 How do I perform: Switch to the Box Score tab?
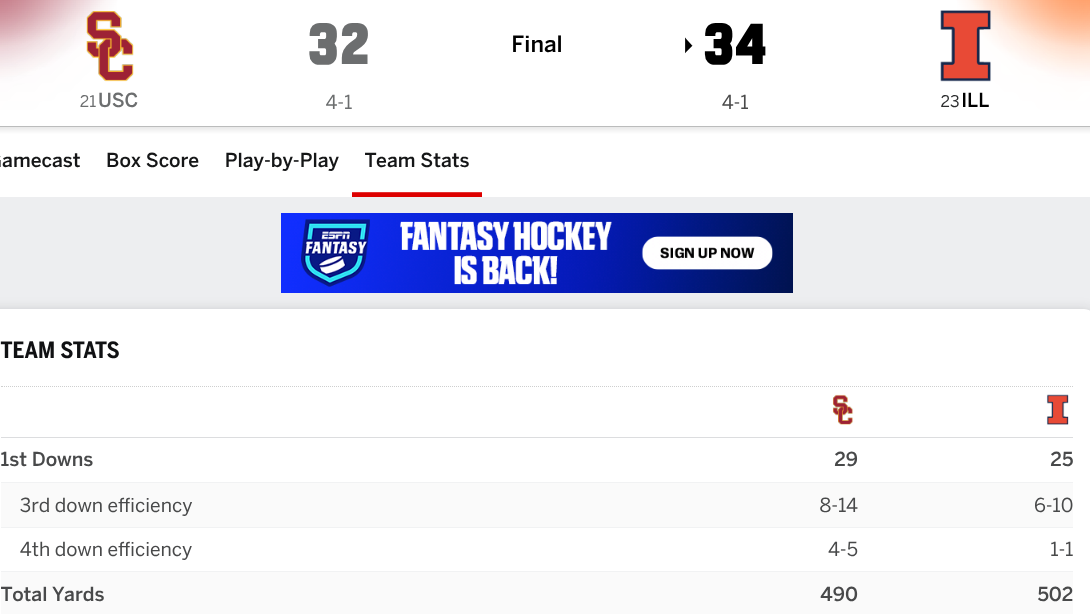tap(152, 160)
